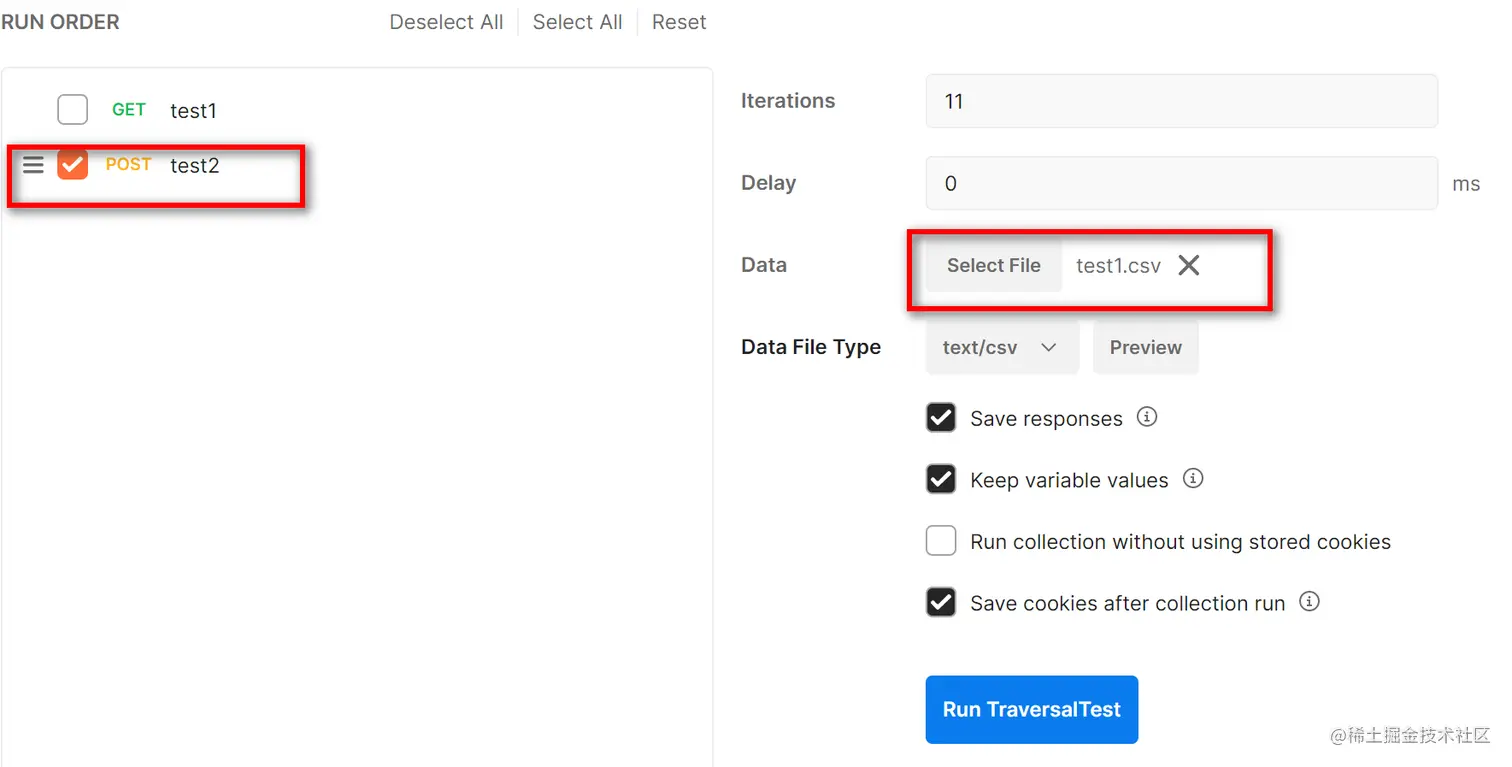
Task: Reset the run order
Action: coord(679,22)
